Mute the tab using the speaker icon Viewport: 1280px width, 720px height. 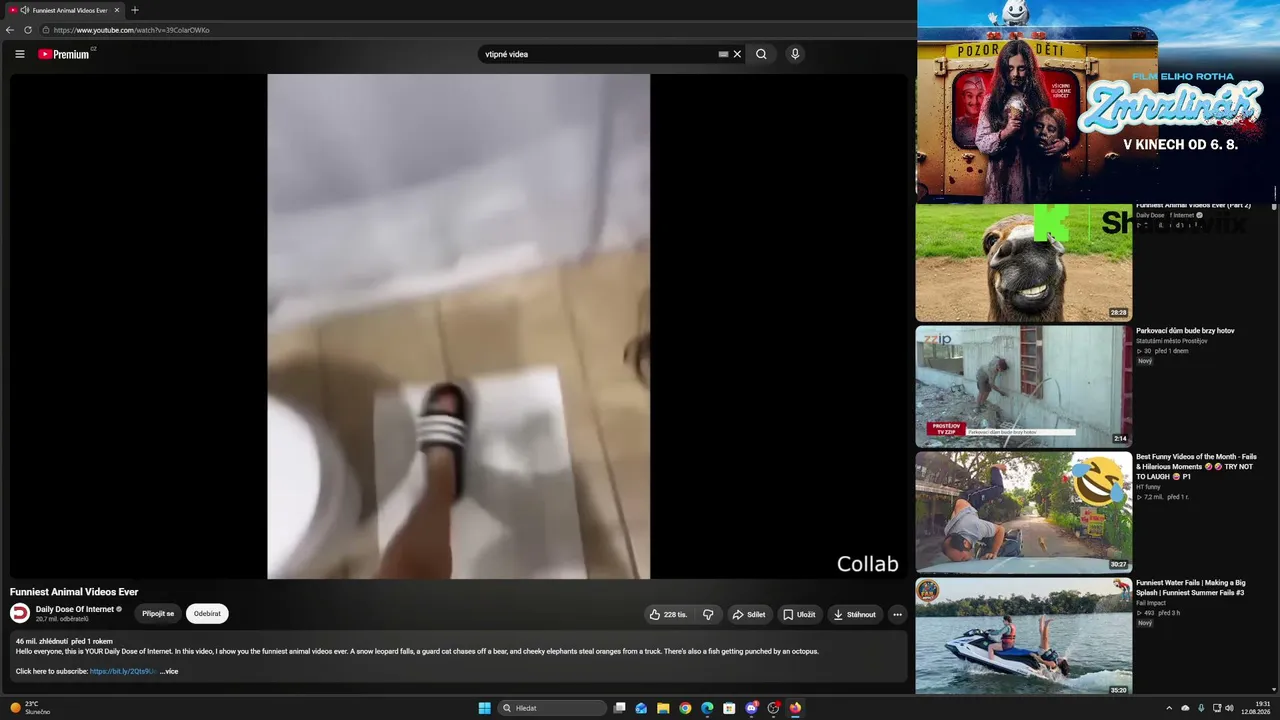24,10
